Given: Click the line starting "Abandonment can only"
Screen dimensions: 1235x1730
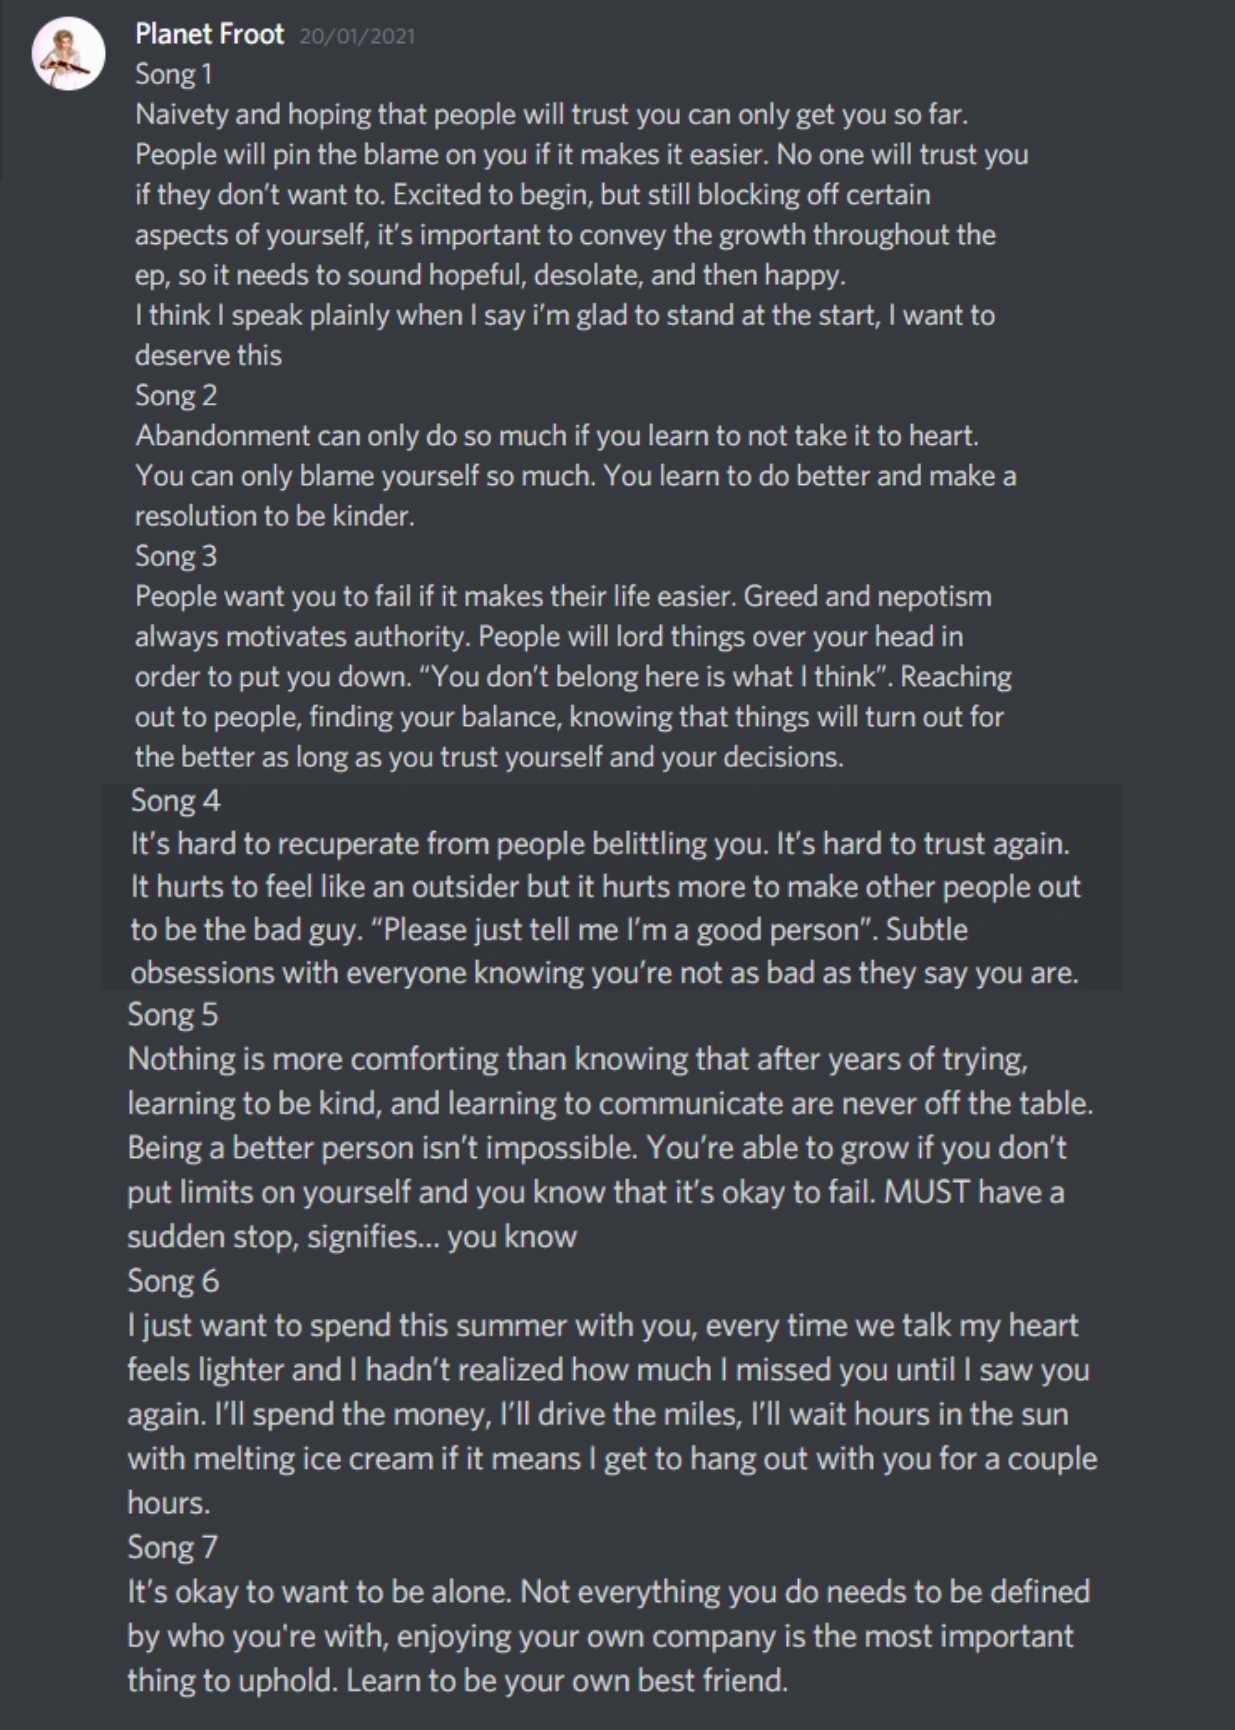Looking at the screenshot, I should 556,435.
